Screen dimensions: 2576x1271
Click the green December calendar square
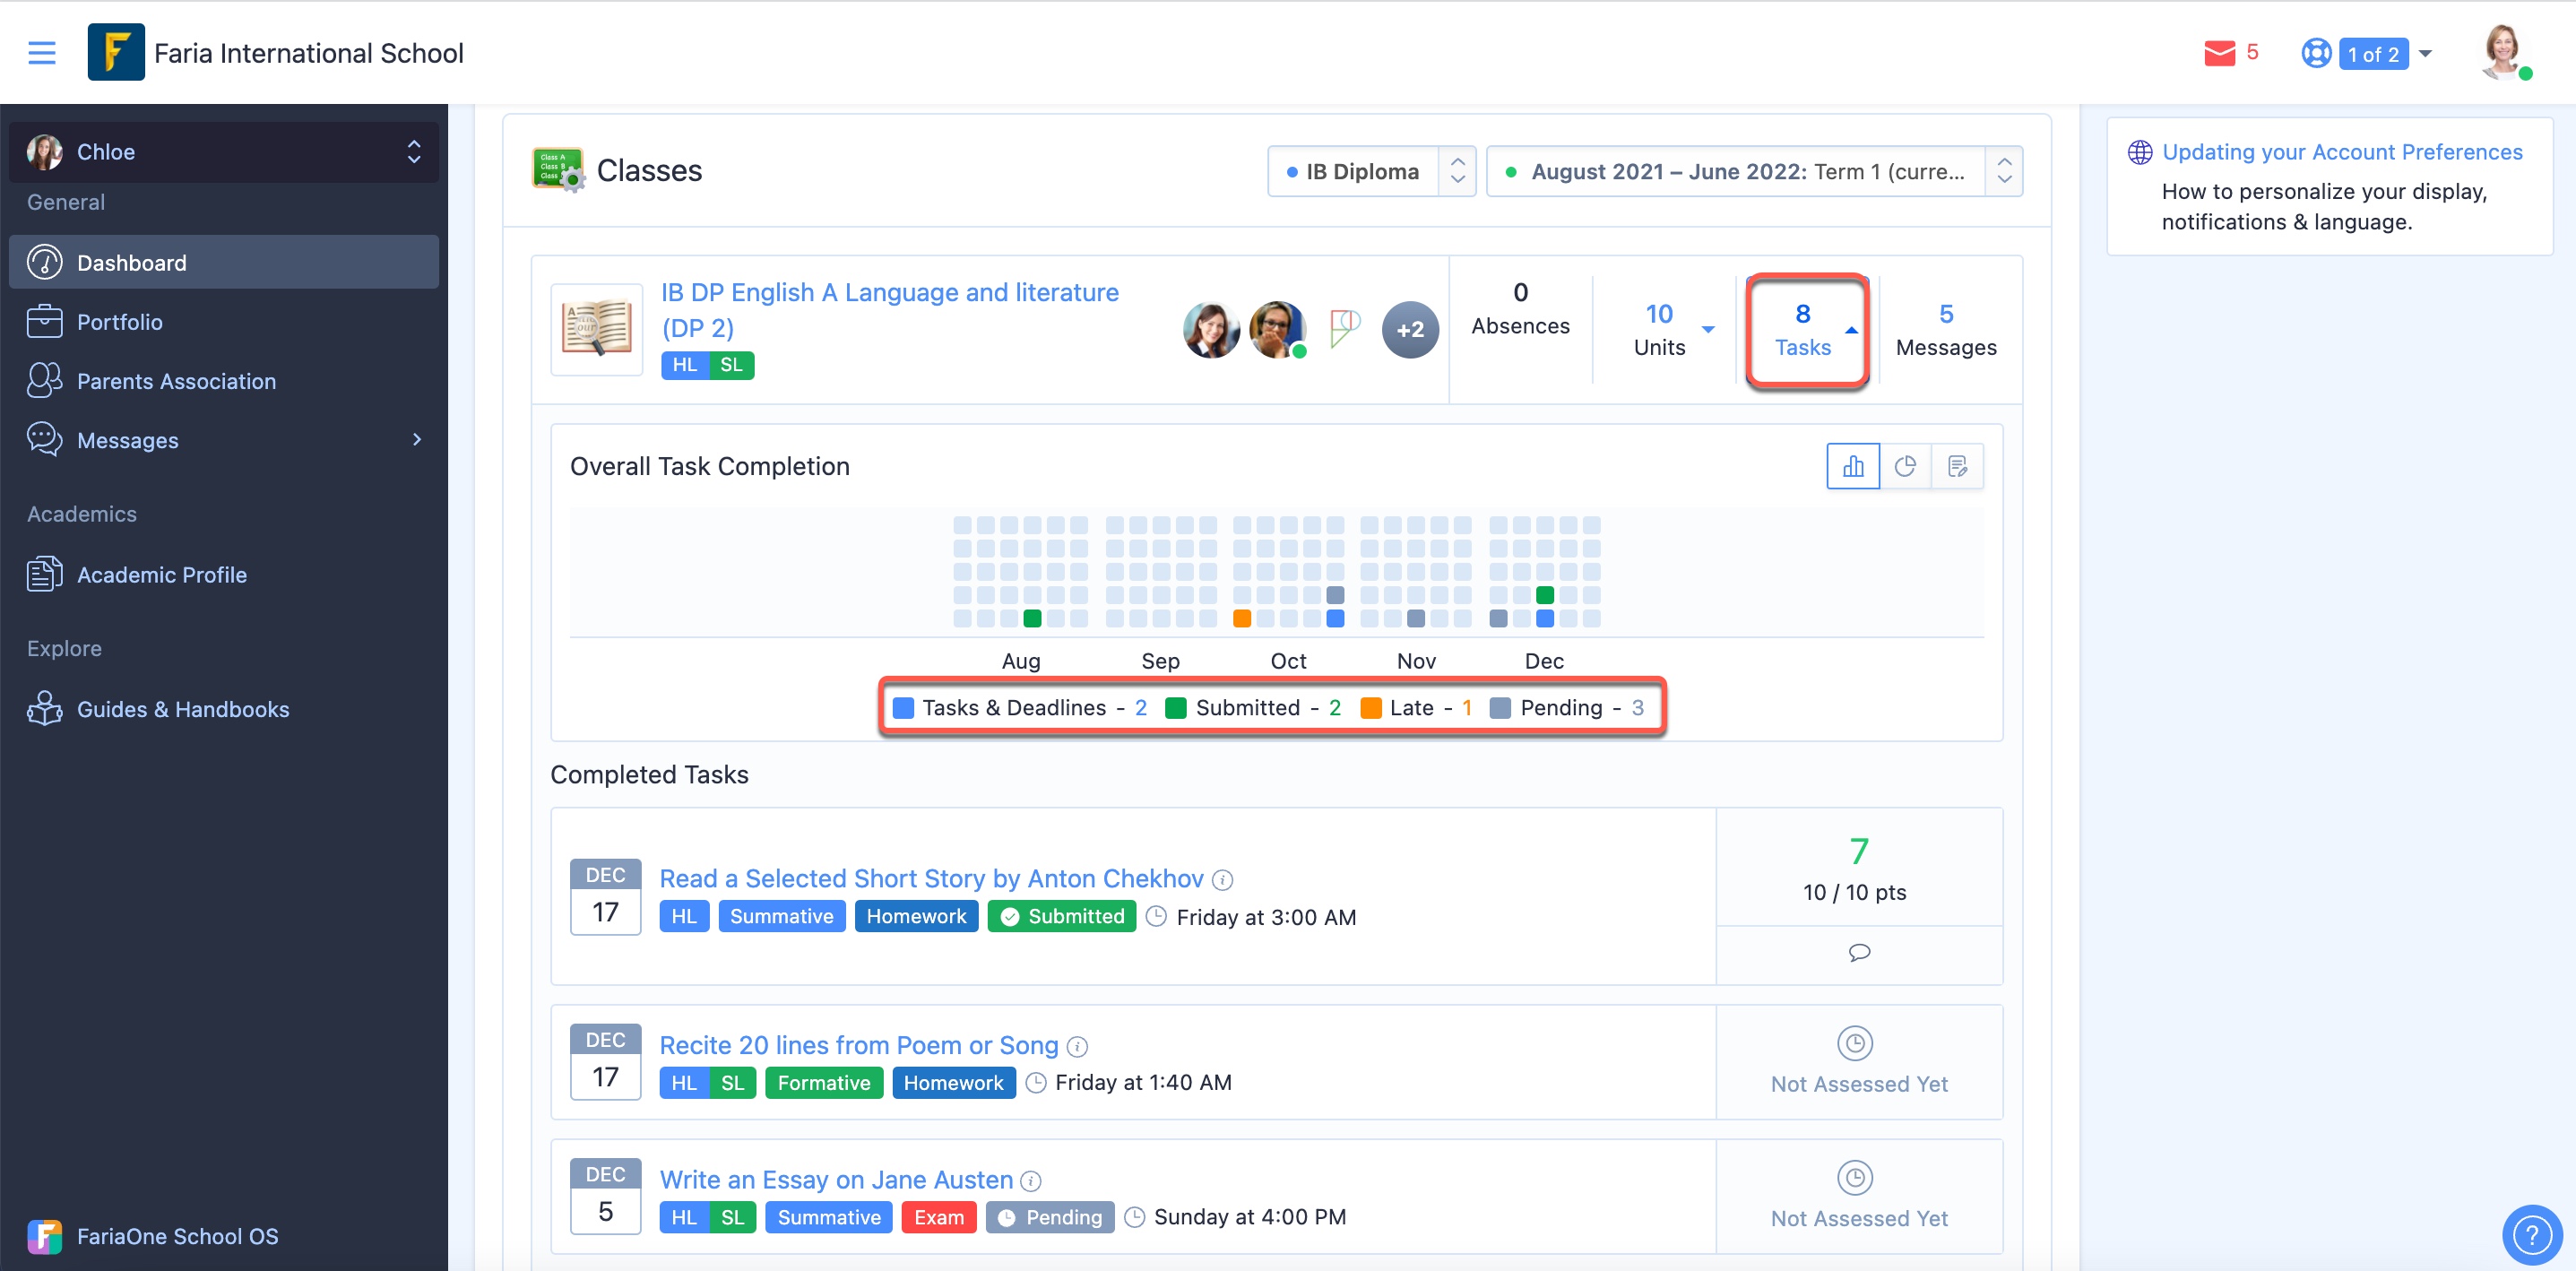tap(1544, 595)
